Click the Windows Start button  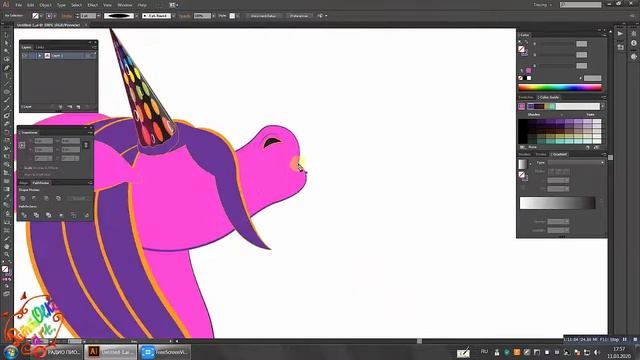tap(11, 352)
